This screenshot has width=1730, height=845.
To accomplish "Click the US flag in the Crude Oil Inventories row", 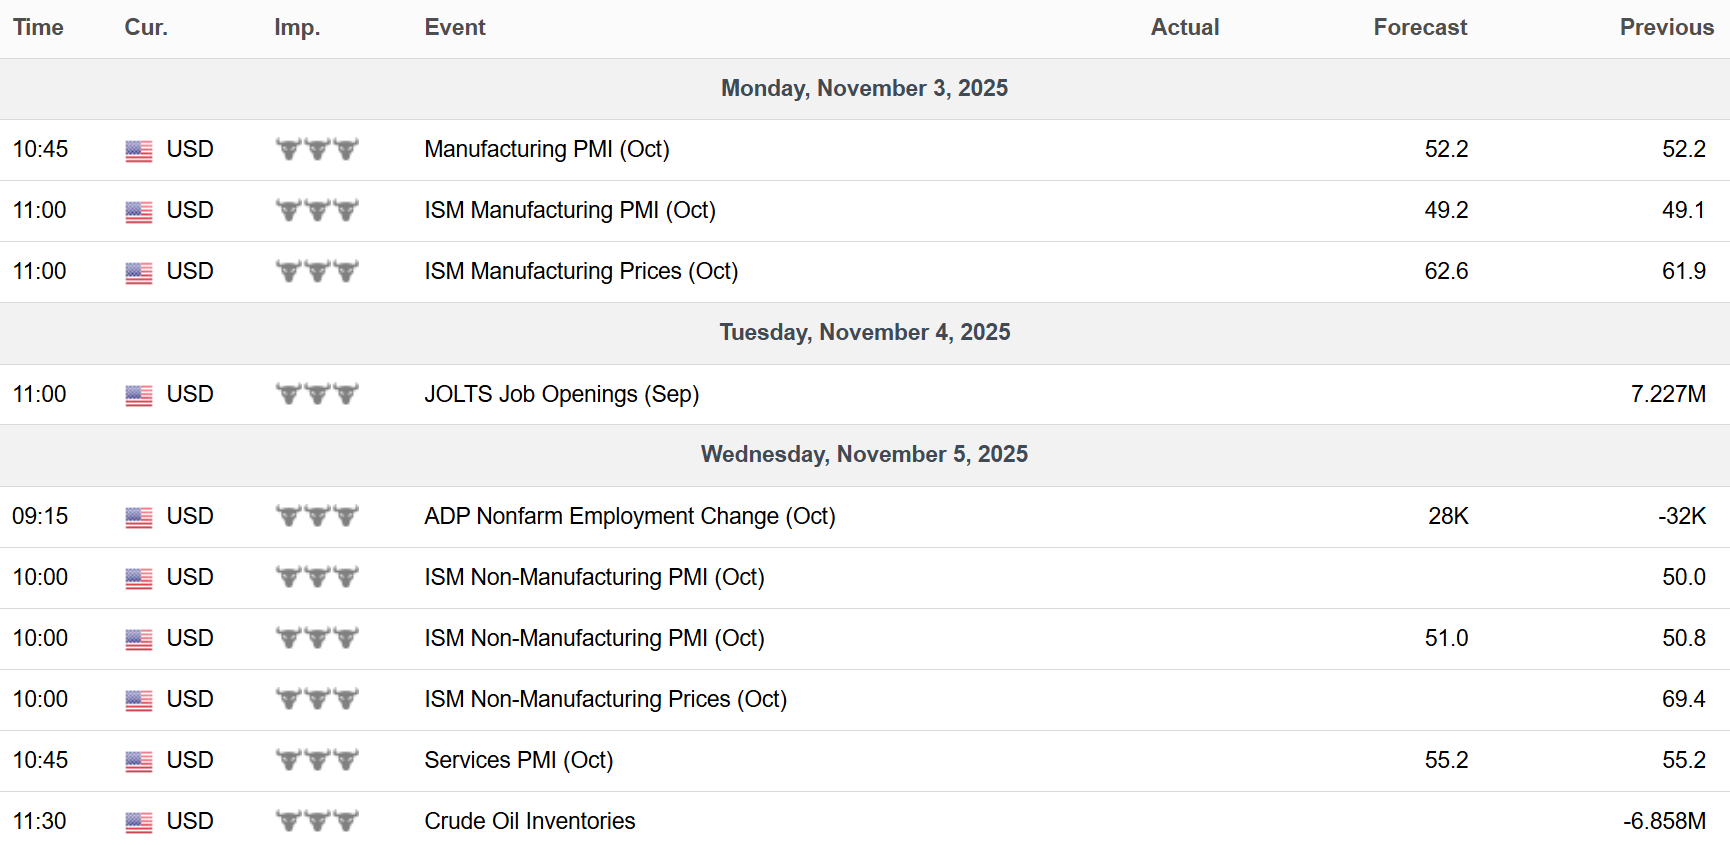I will click(x=139, y=822).
